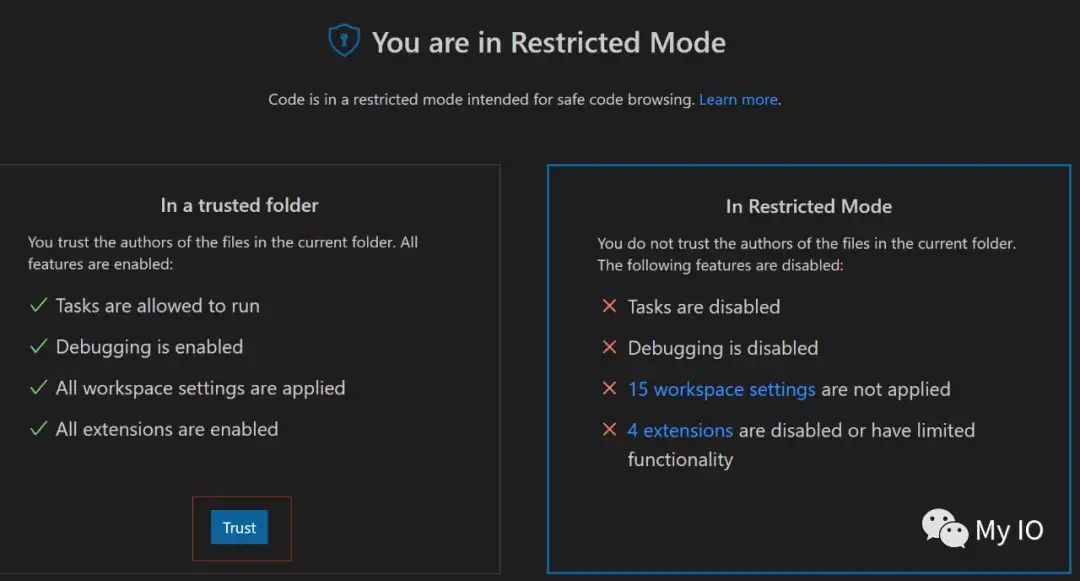Click checkmark beside "Tasks are allowed to run"
The height and width of the screenshot is (581, 1080).
(x=39, y=306)
